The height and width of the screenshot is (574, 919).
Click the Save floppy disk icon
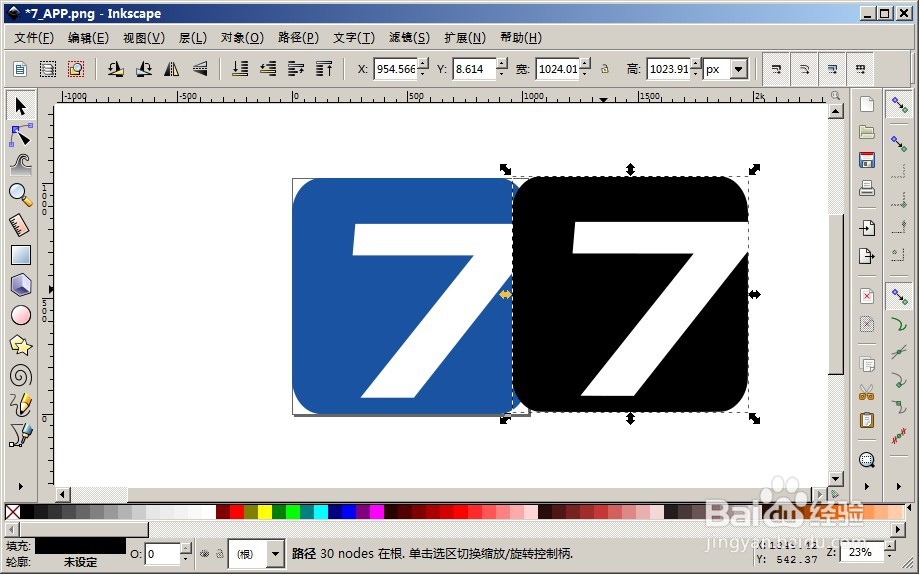(867, 160)
